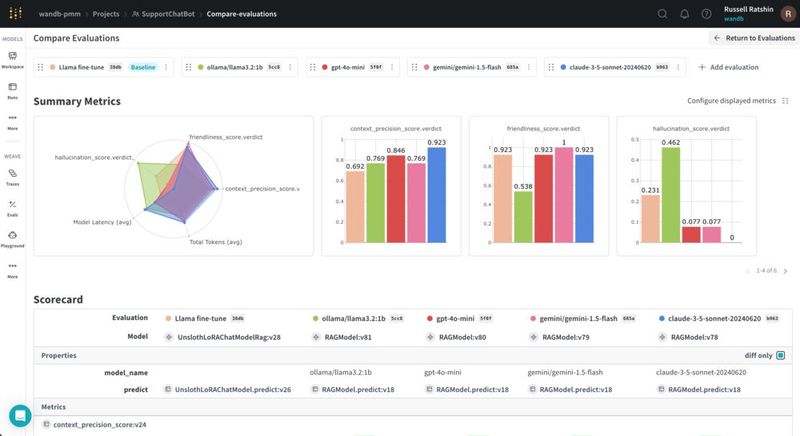Open the help question-mark icon
The width and height of the screenshot is (800, 436).
pyautogui.click(x=706, y=14)
